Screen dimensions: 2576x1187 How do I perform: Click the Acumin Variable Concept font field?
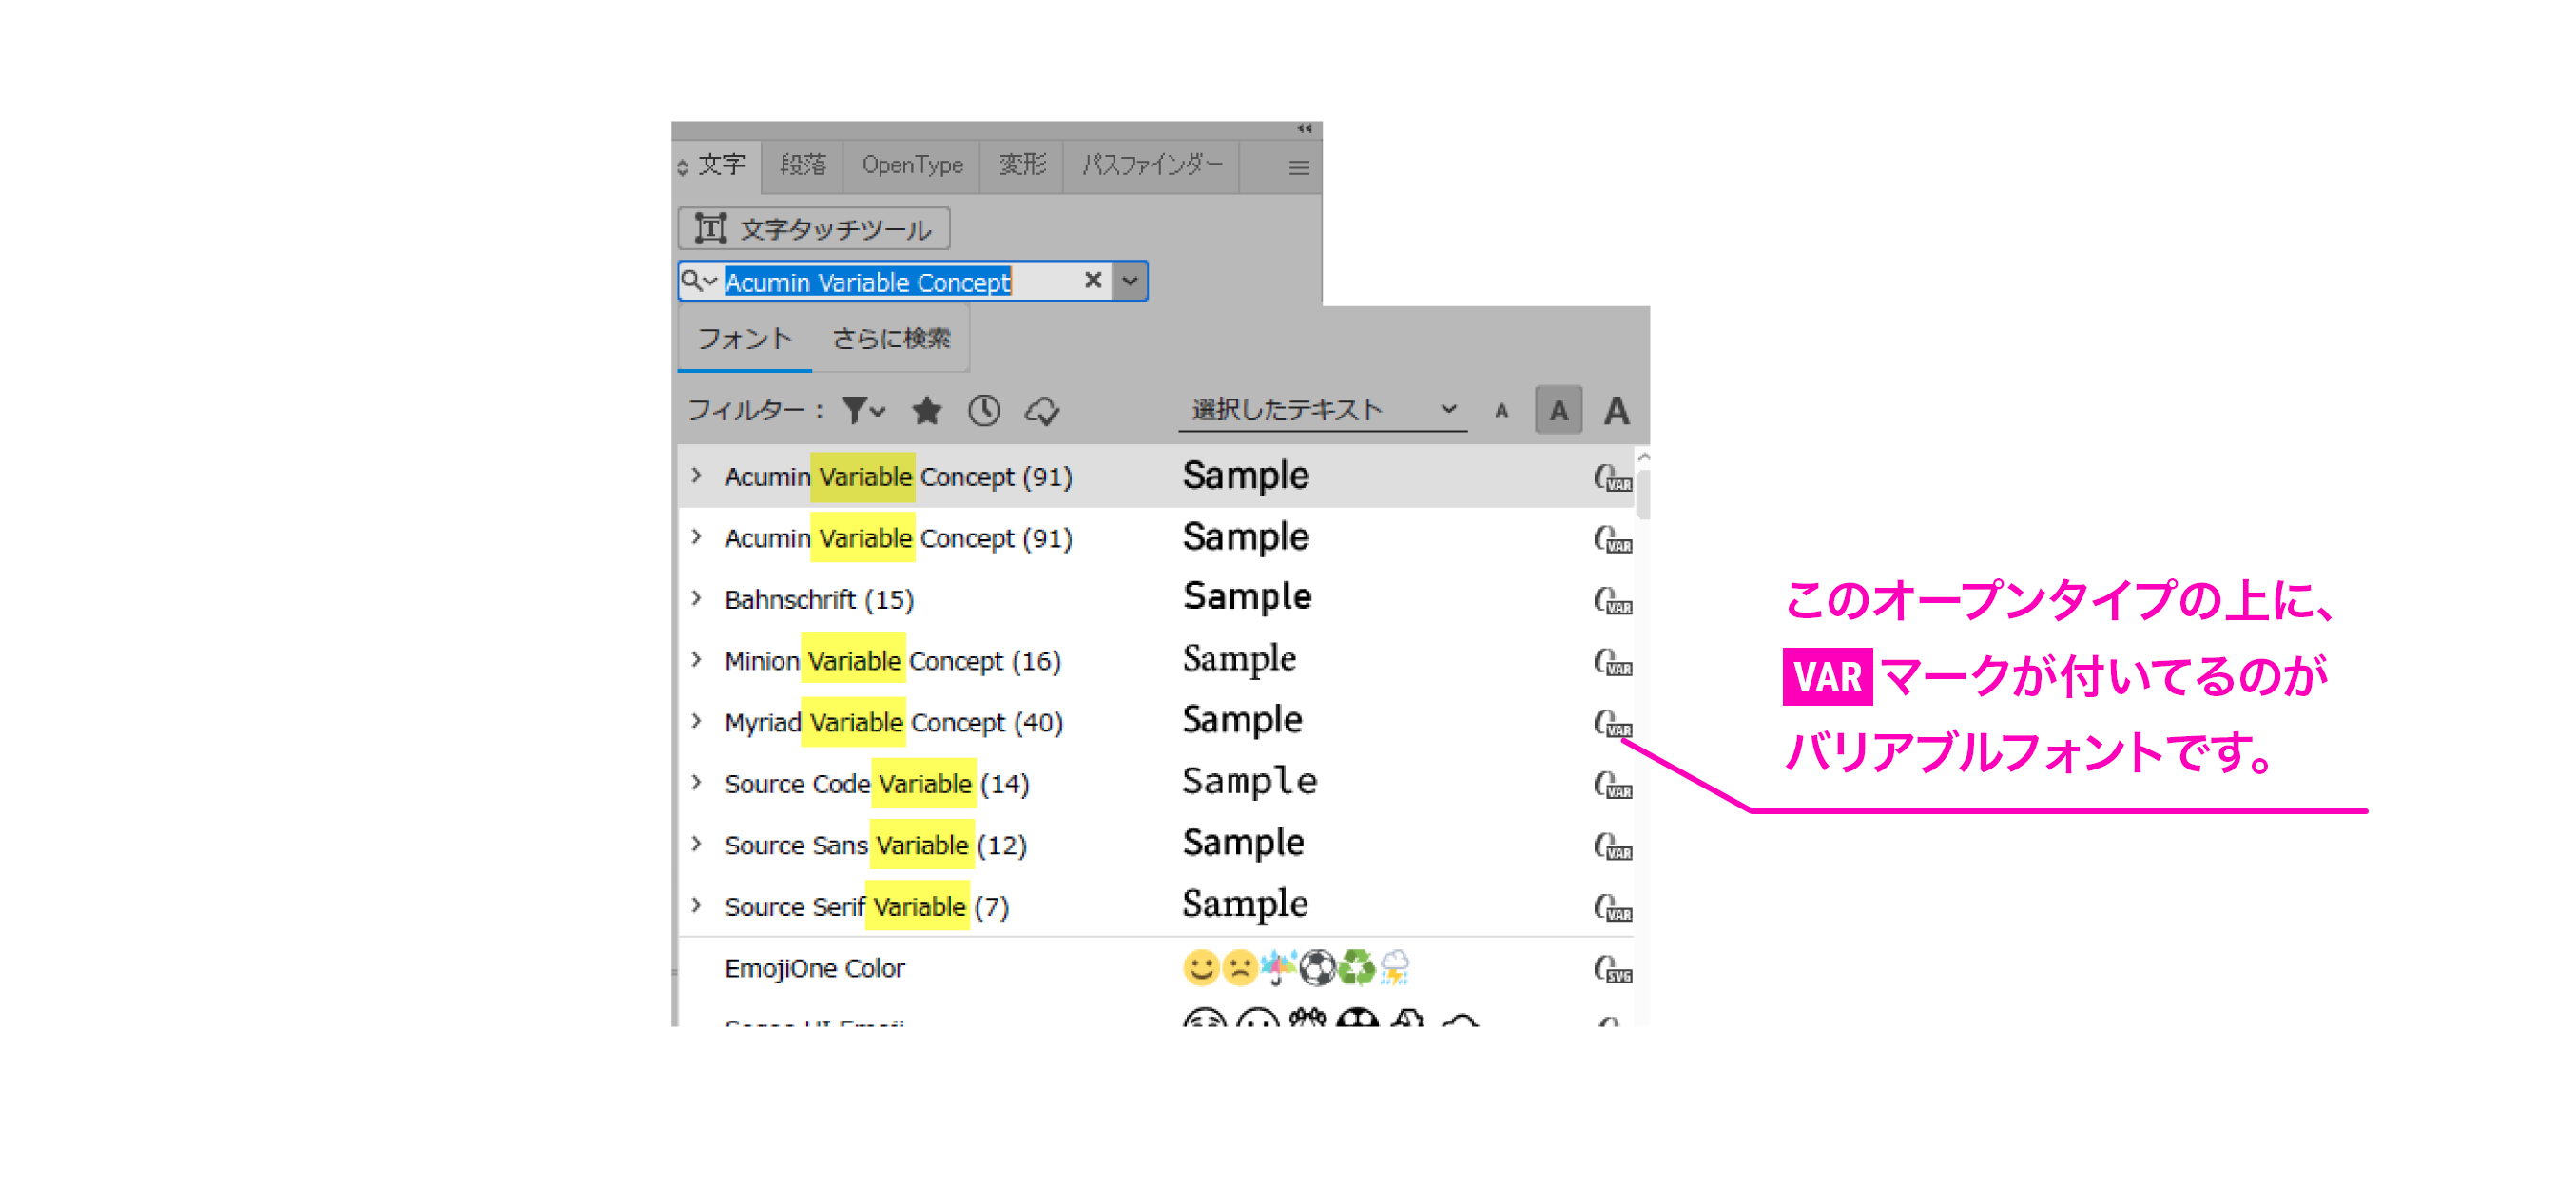click(x=897, y=281)
